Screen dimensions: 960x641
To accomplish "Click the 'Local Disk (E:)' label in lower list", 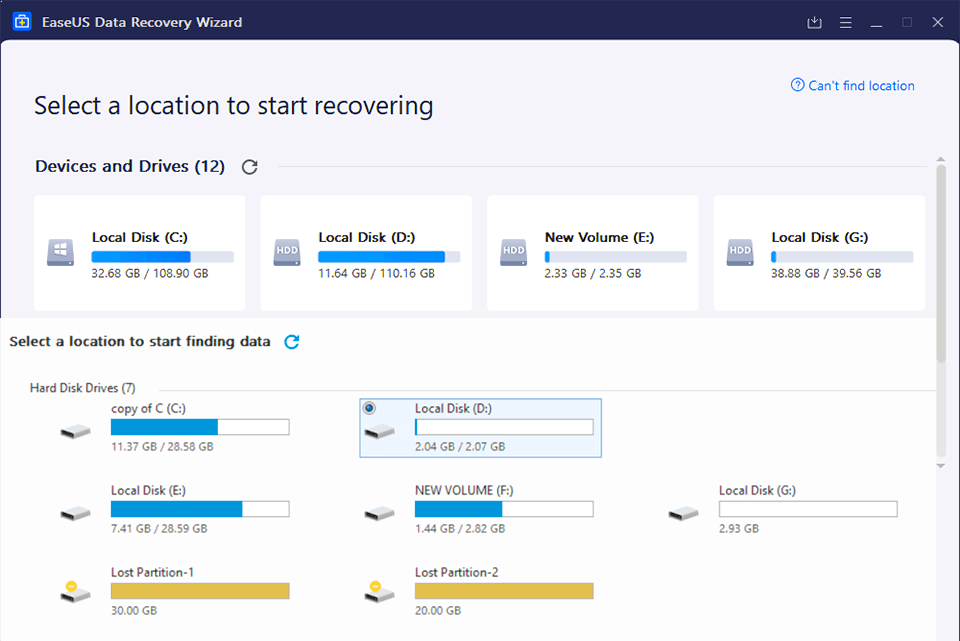I will coord(148,490).
